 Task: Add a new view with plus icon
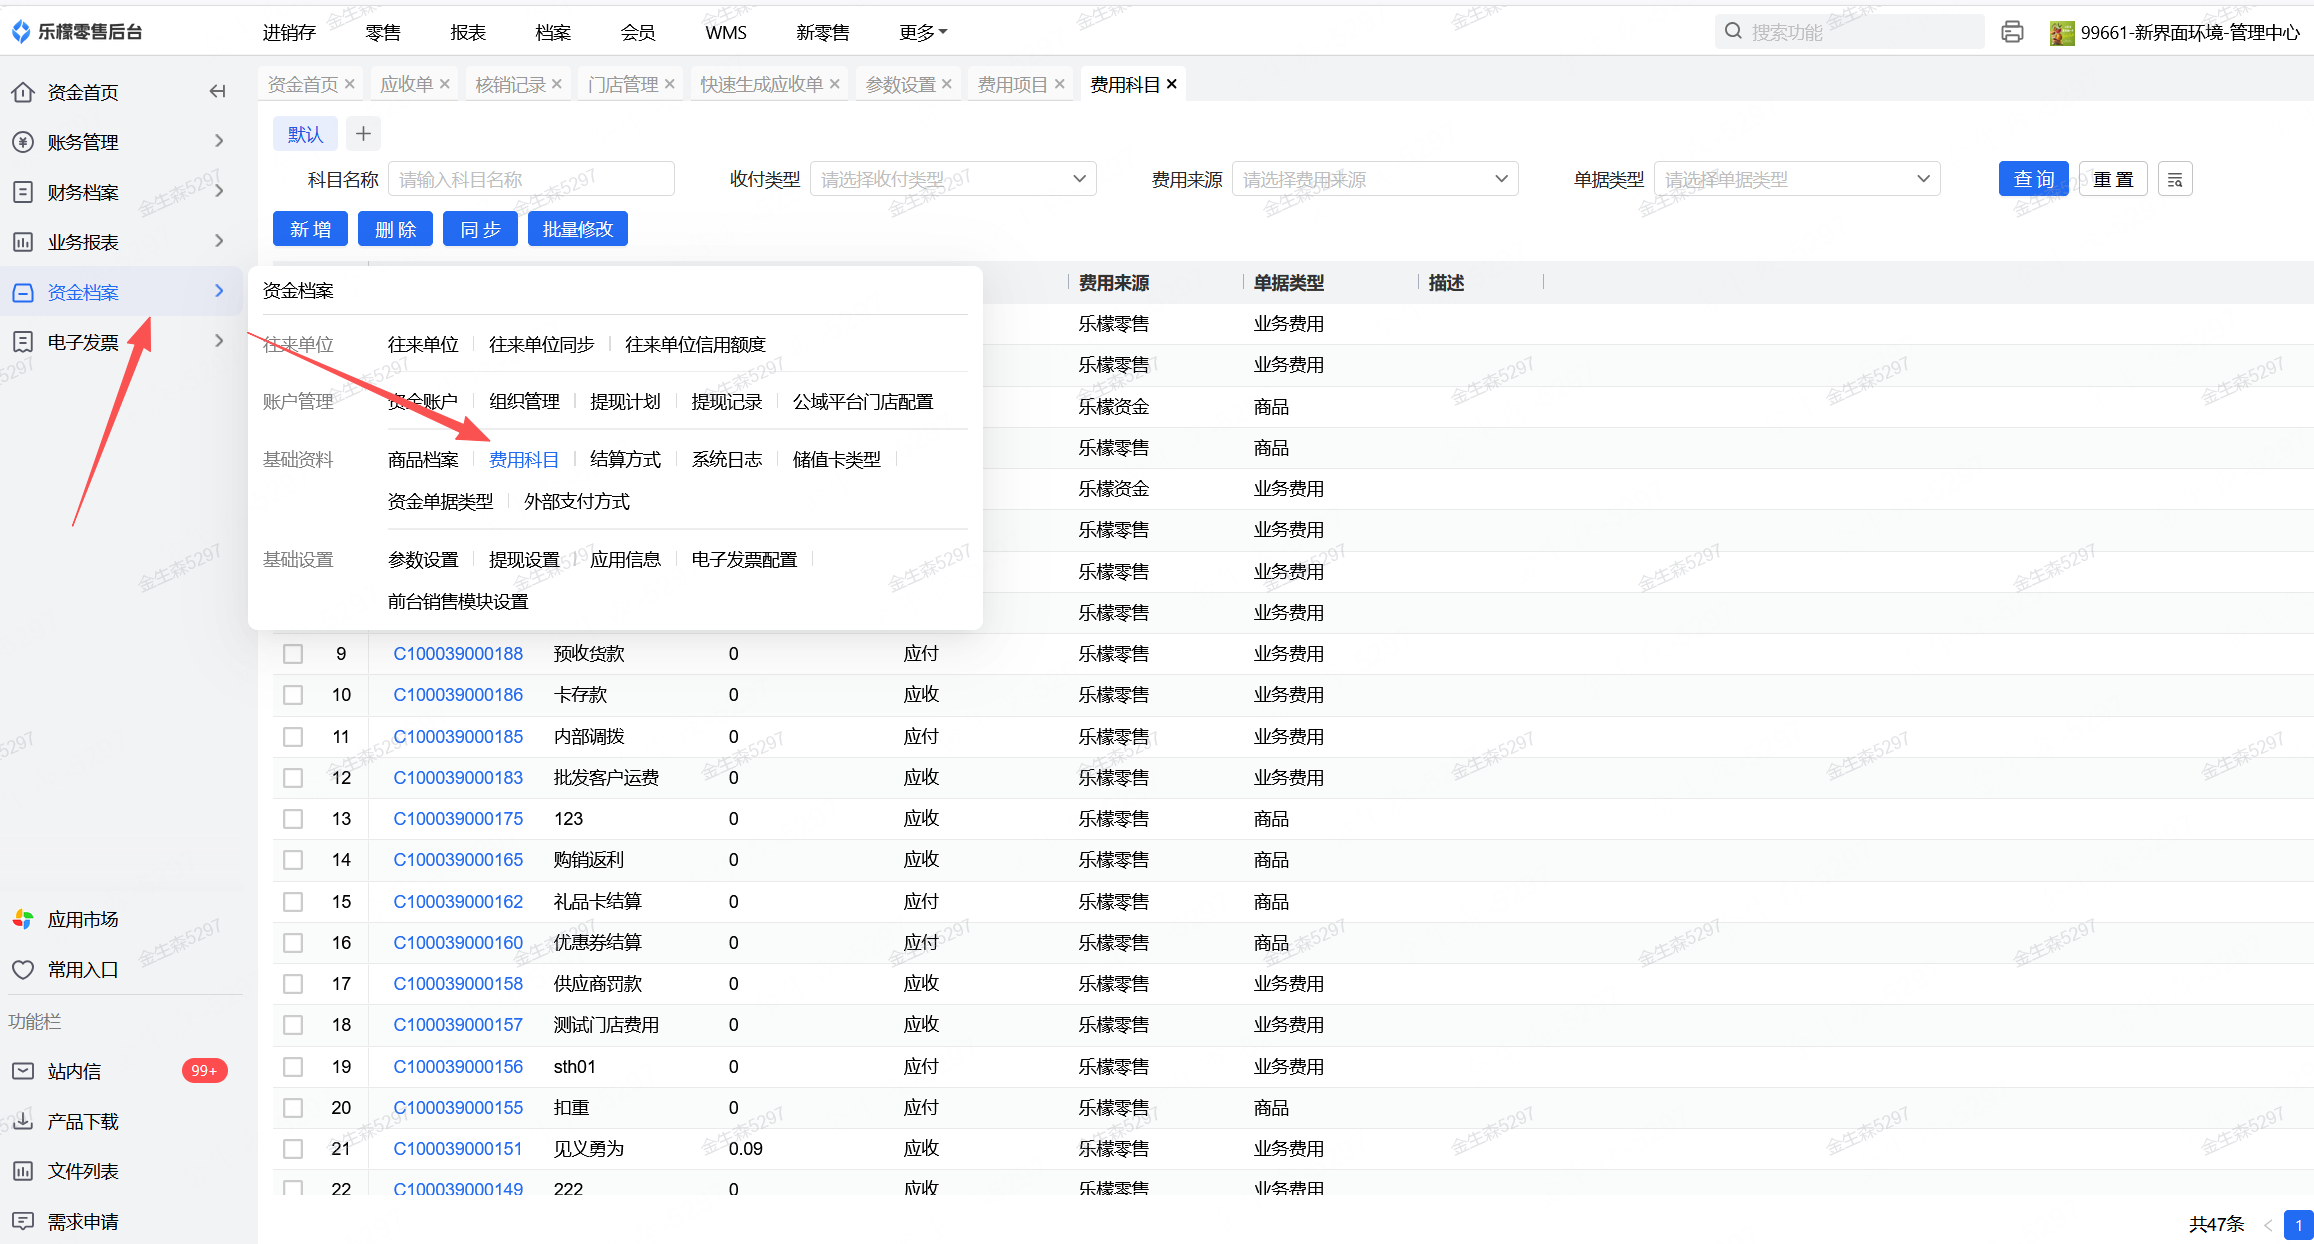click(363, 134)
